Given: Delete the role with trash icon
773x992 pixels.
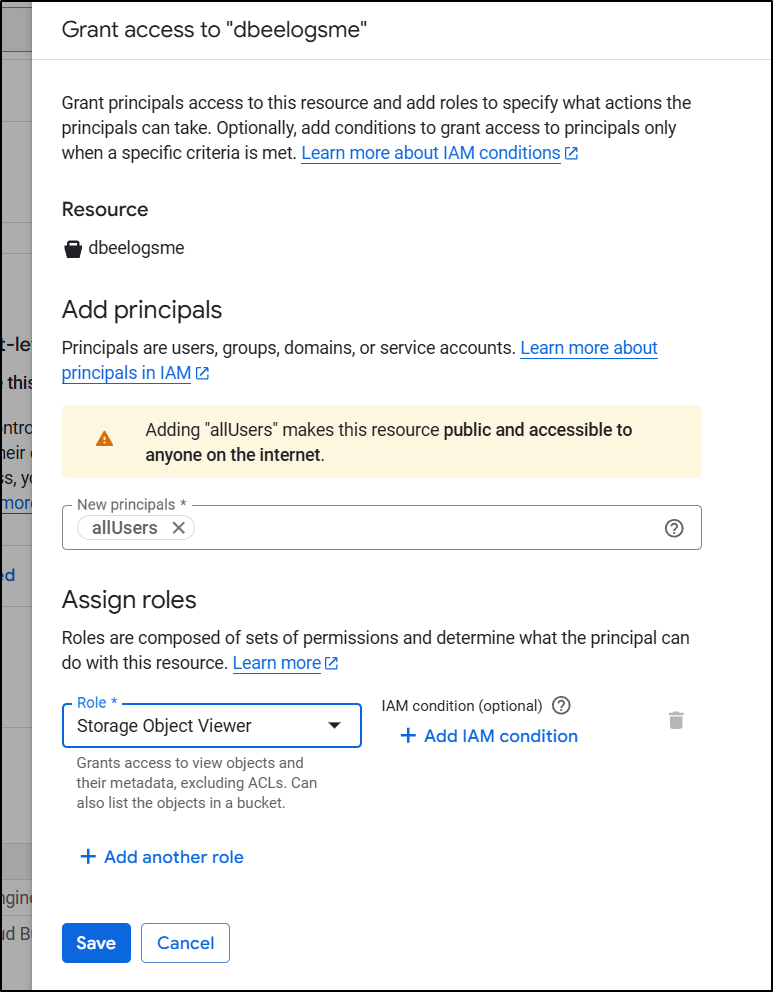Looking at the screenshot, I should 676,720.
